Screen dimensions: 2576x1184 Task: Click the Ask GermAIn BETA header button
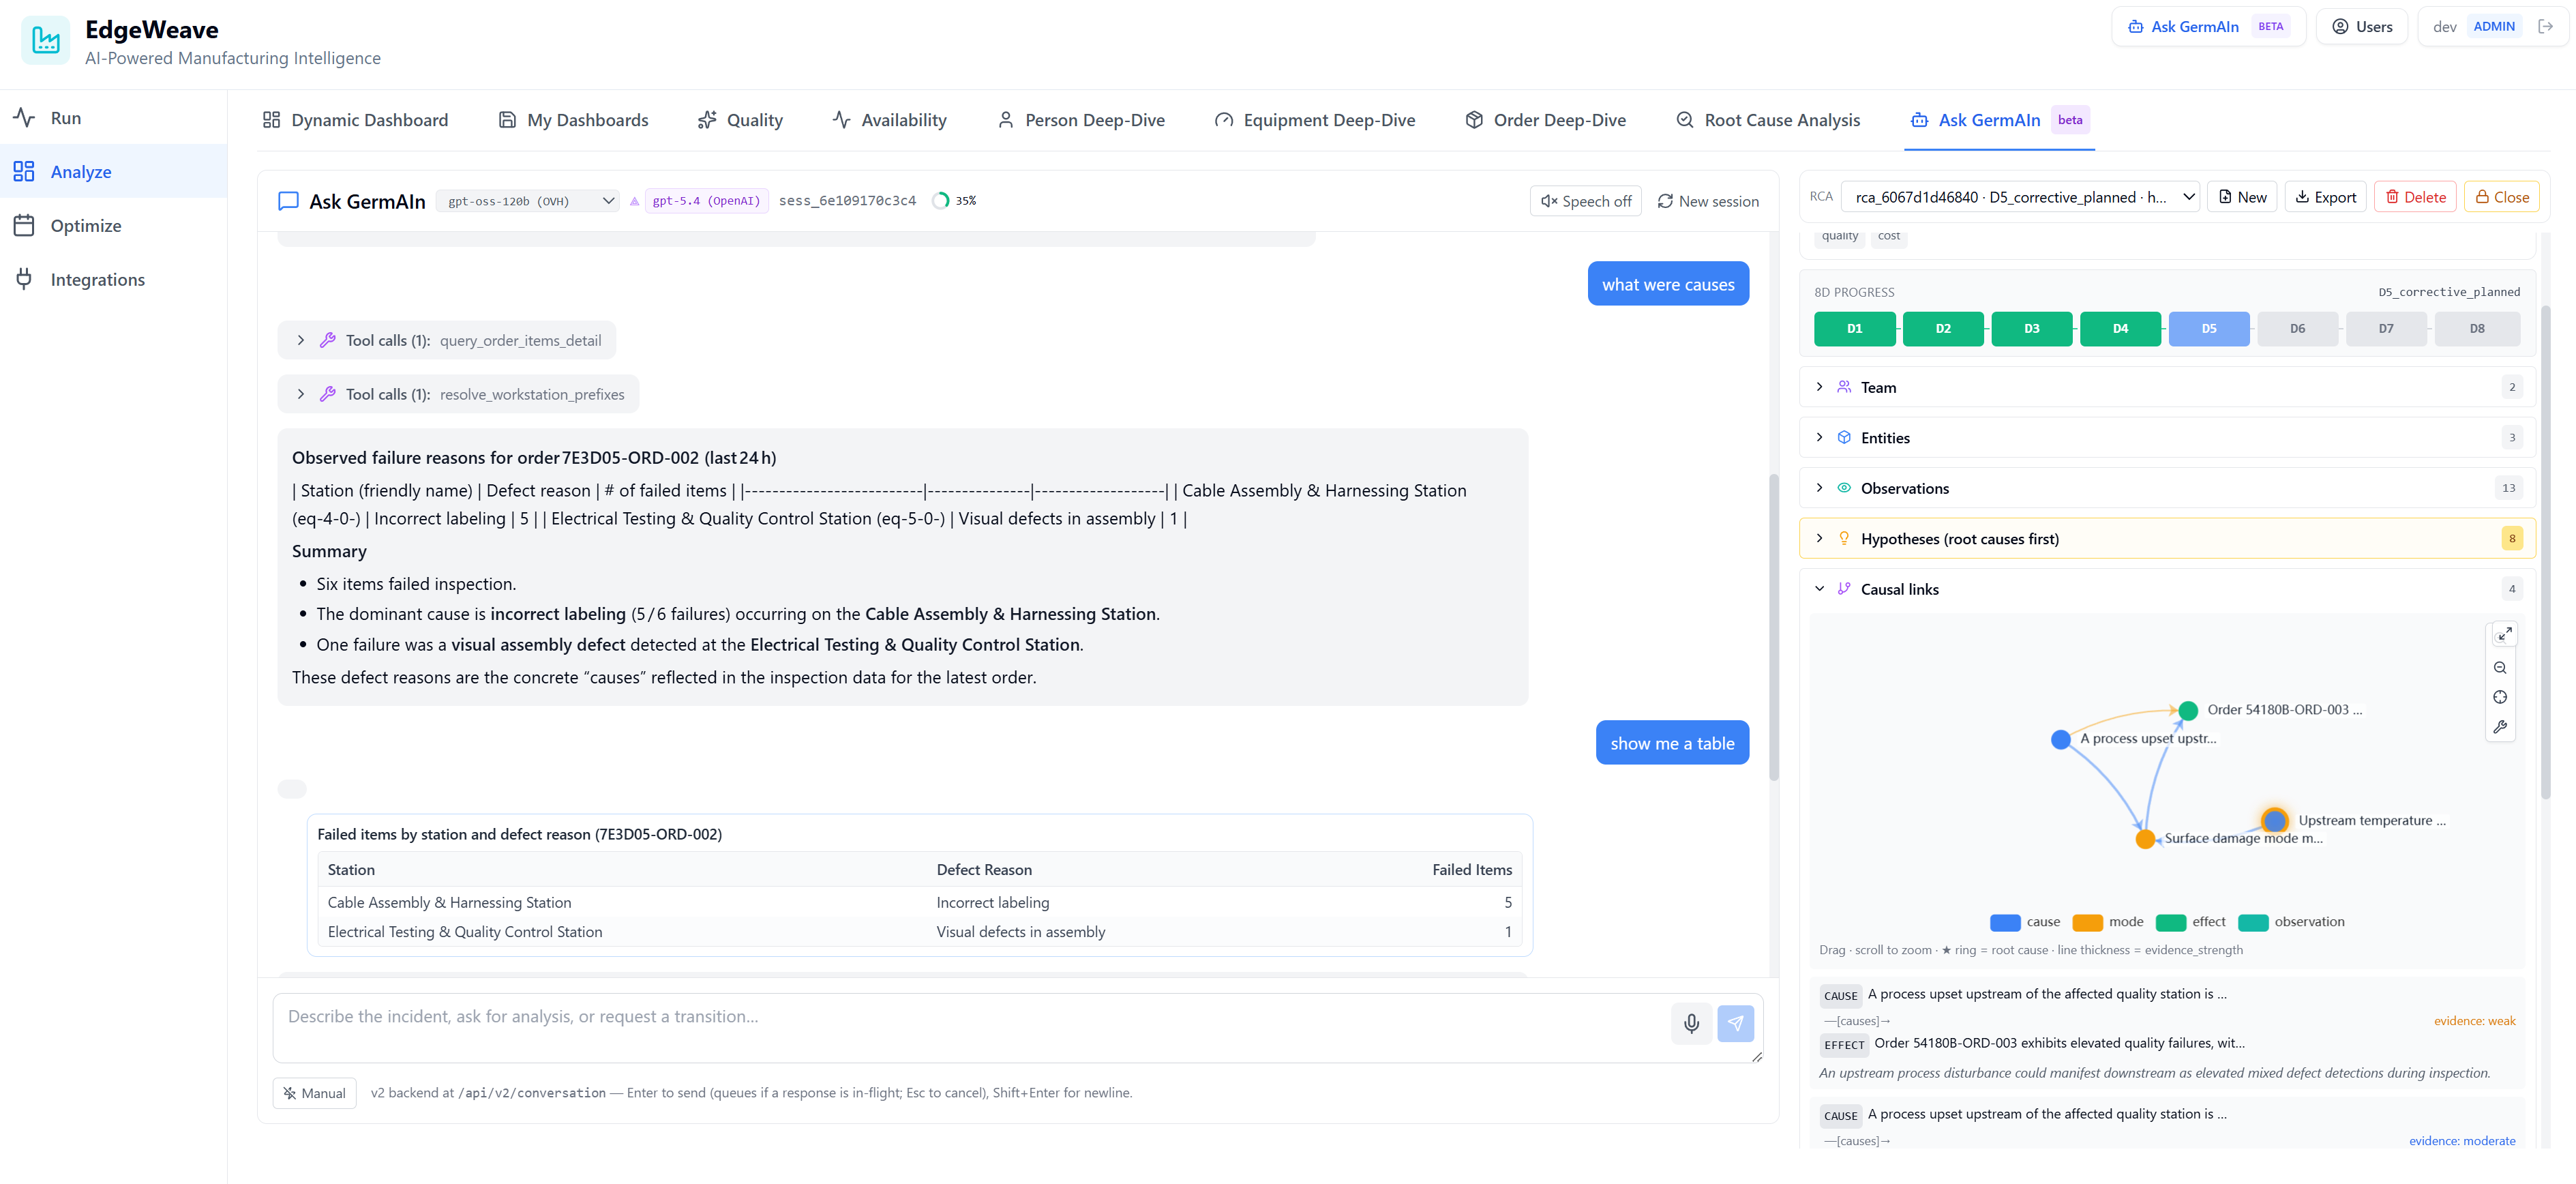point(2208,27)
